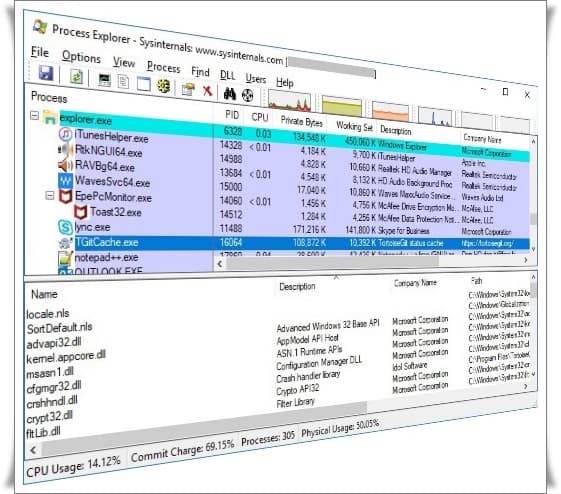Click the green Refresh Now toolbar icon

(x=76, y=77)
